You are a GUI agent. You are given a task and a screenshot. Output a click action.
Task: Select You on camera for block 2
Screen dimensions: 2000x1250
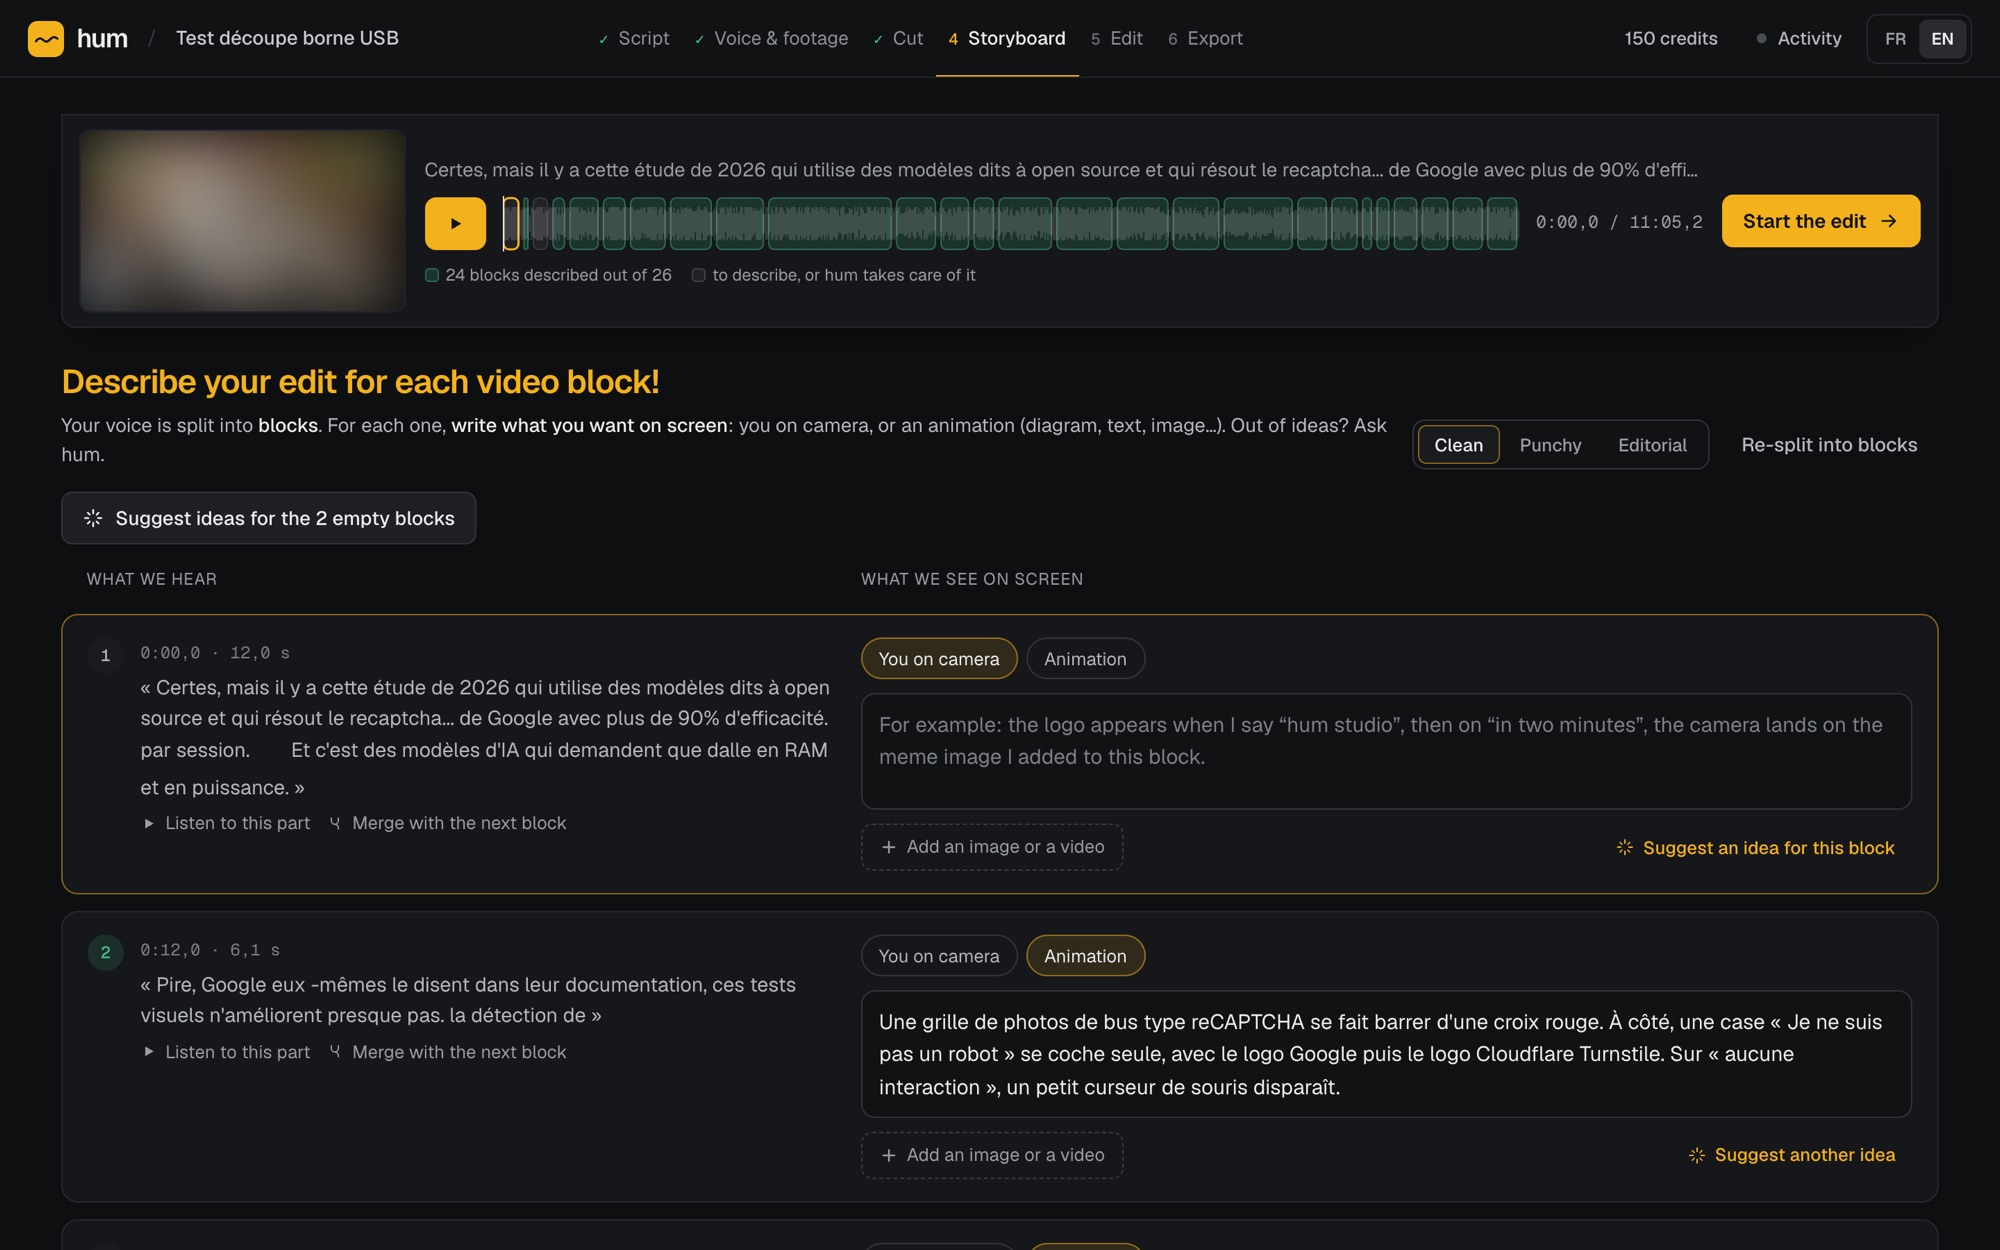click(939, 956)
